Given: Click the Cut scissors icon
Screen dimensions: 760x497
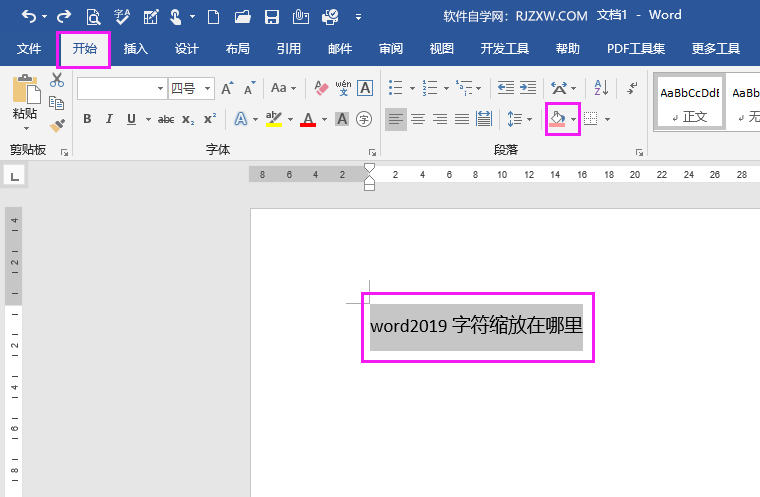Looking at the screenshot, I should (57, 80).
